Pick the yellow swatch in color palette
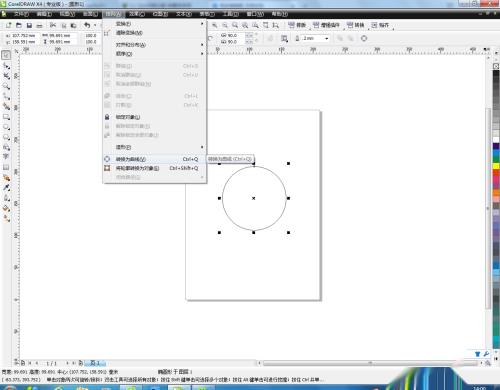The width and height of the screenshot is (500, 390). (x=496, y=166)
